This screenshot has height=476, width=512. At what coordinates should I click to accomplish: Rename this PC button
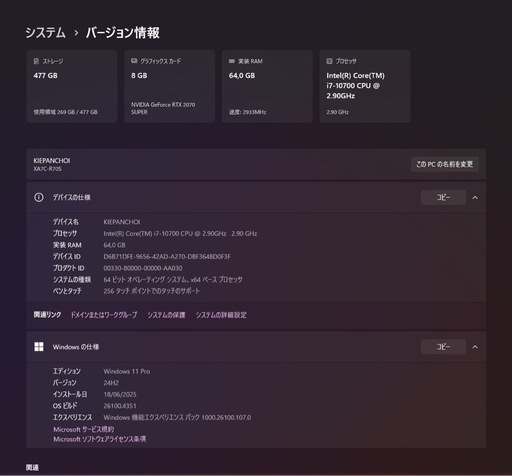click(x=445, y=164)
